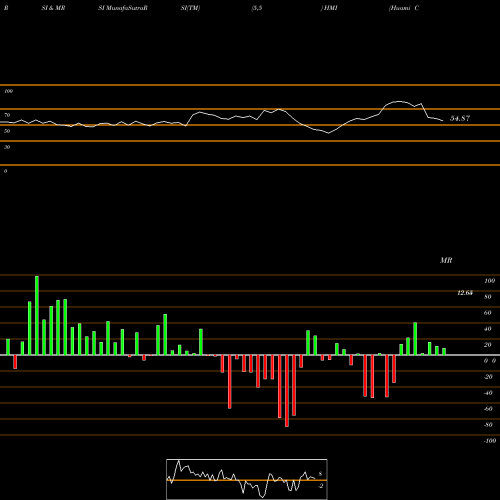Select the tallest green MR histogram bar
Viewport: 500px width, 500px height.
[37, 315]
